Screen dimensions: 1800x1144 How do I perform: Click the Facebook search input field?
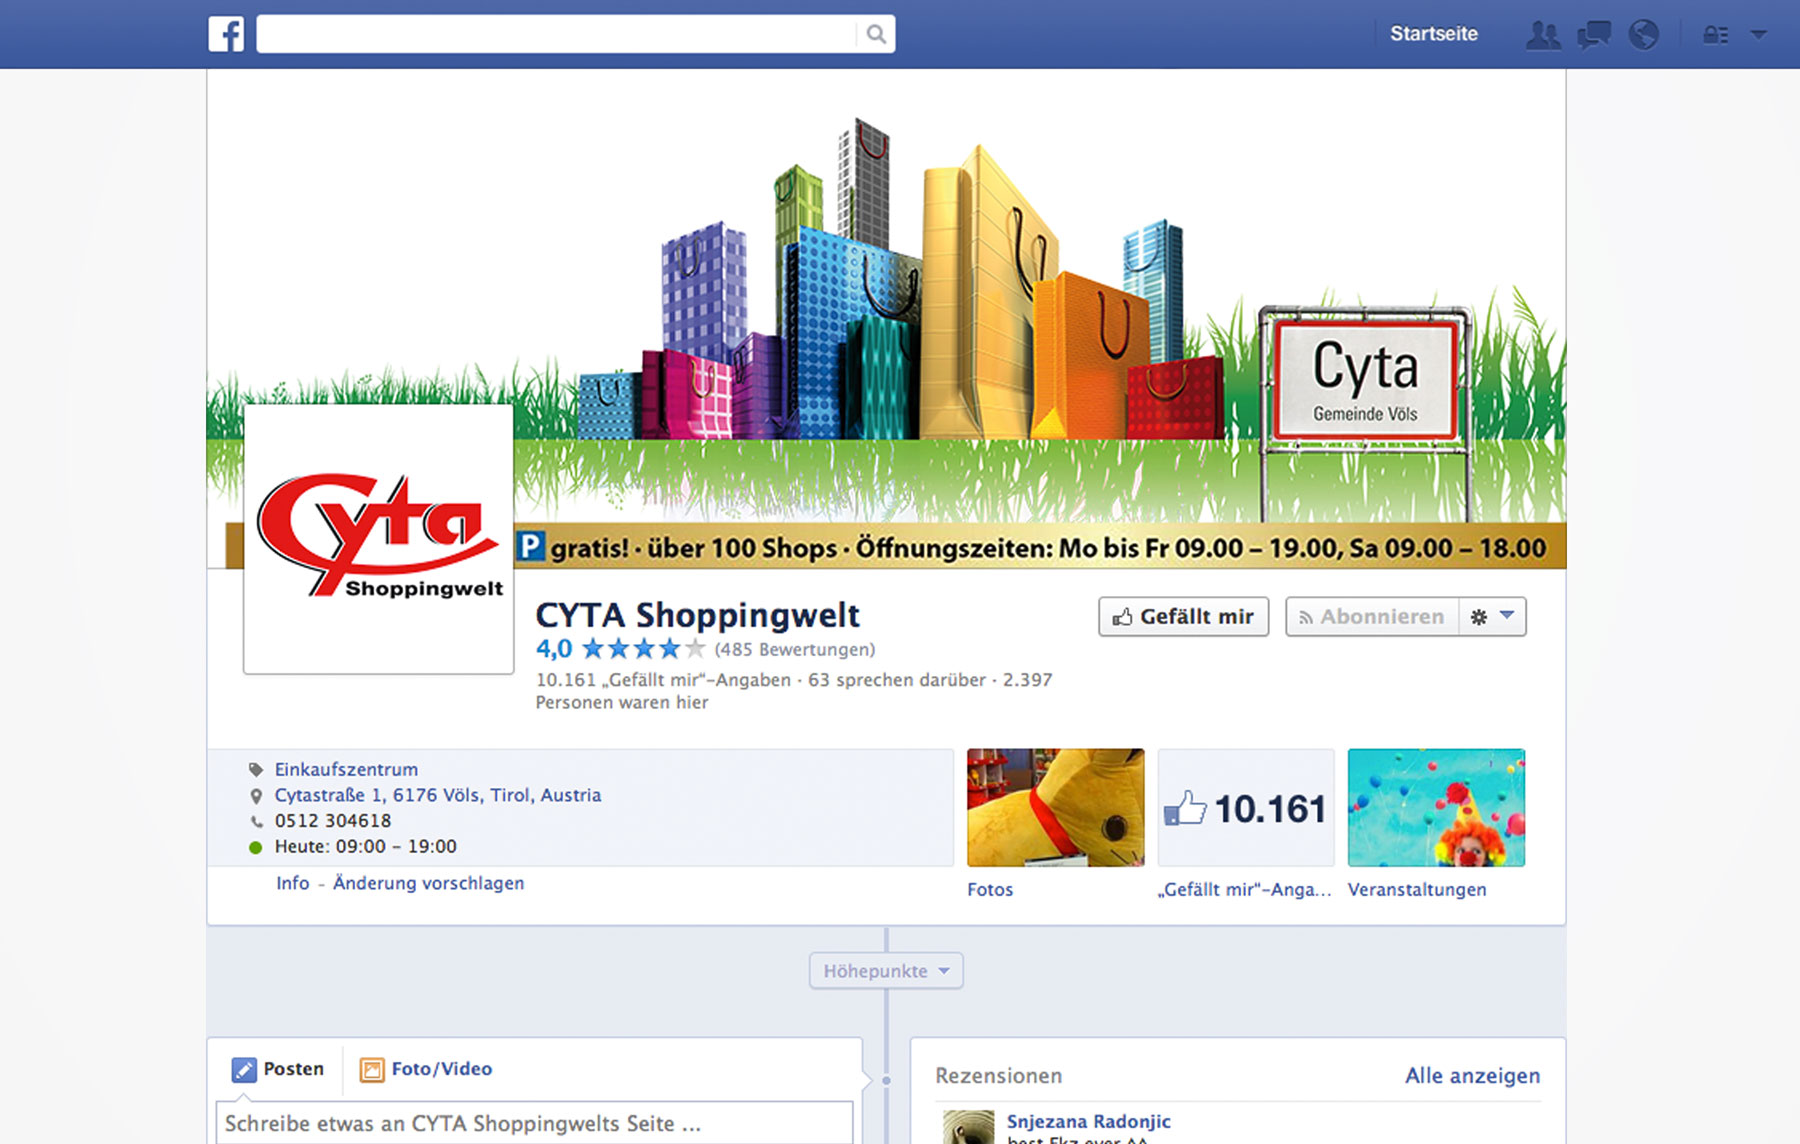(555, 34)
